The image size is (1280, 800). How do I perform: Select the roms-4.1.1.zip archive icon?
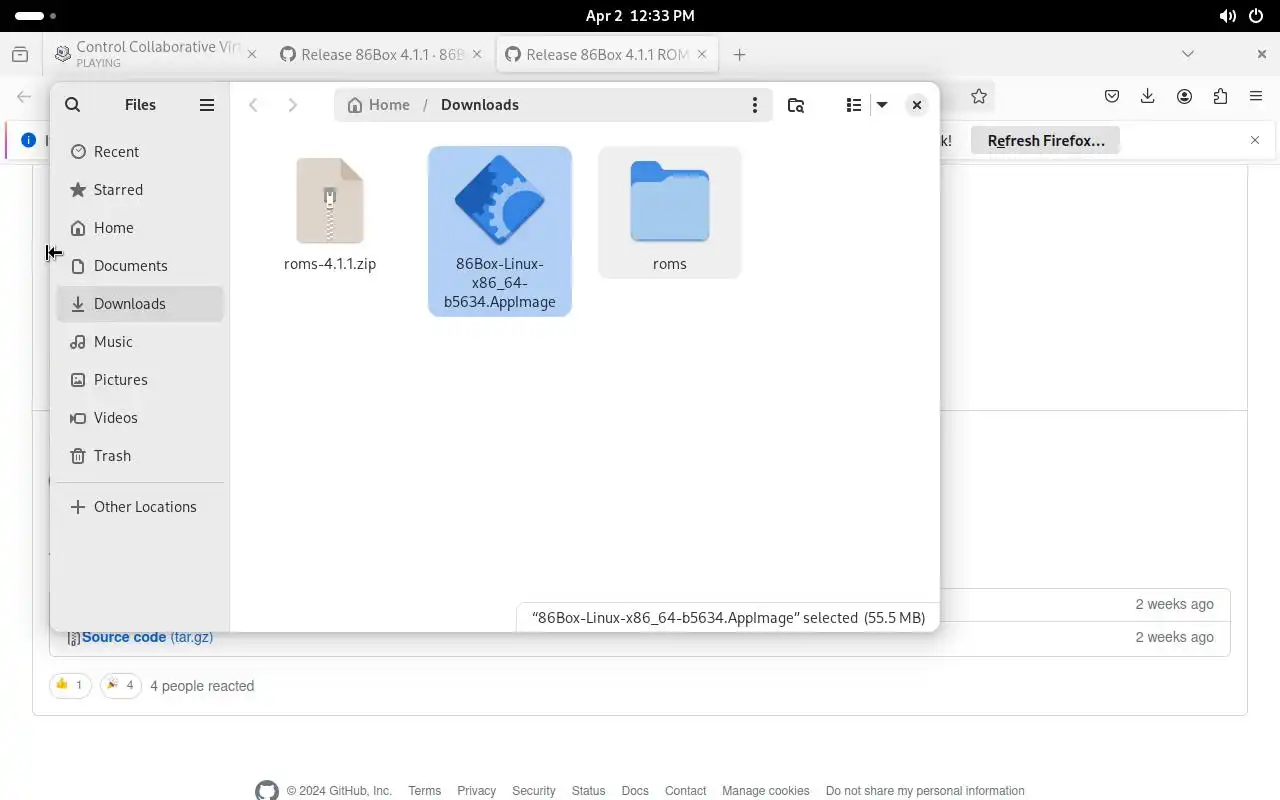point(330,201)
